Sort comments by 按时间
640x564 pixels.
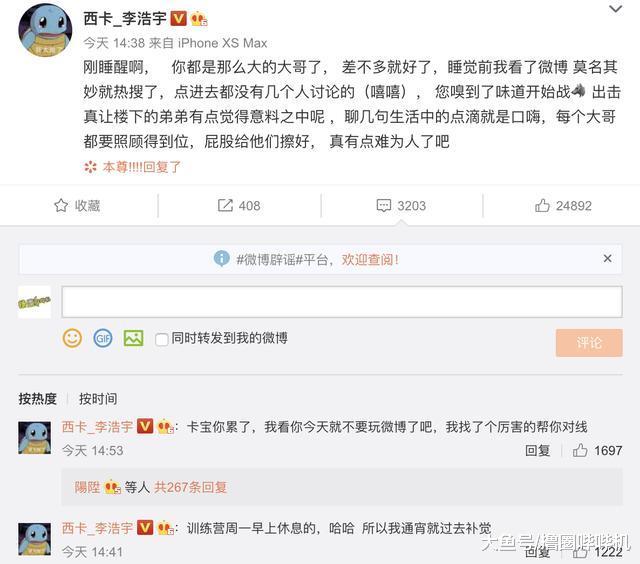pyautogui.click(x=98, y=399)
